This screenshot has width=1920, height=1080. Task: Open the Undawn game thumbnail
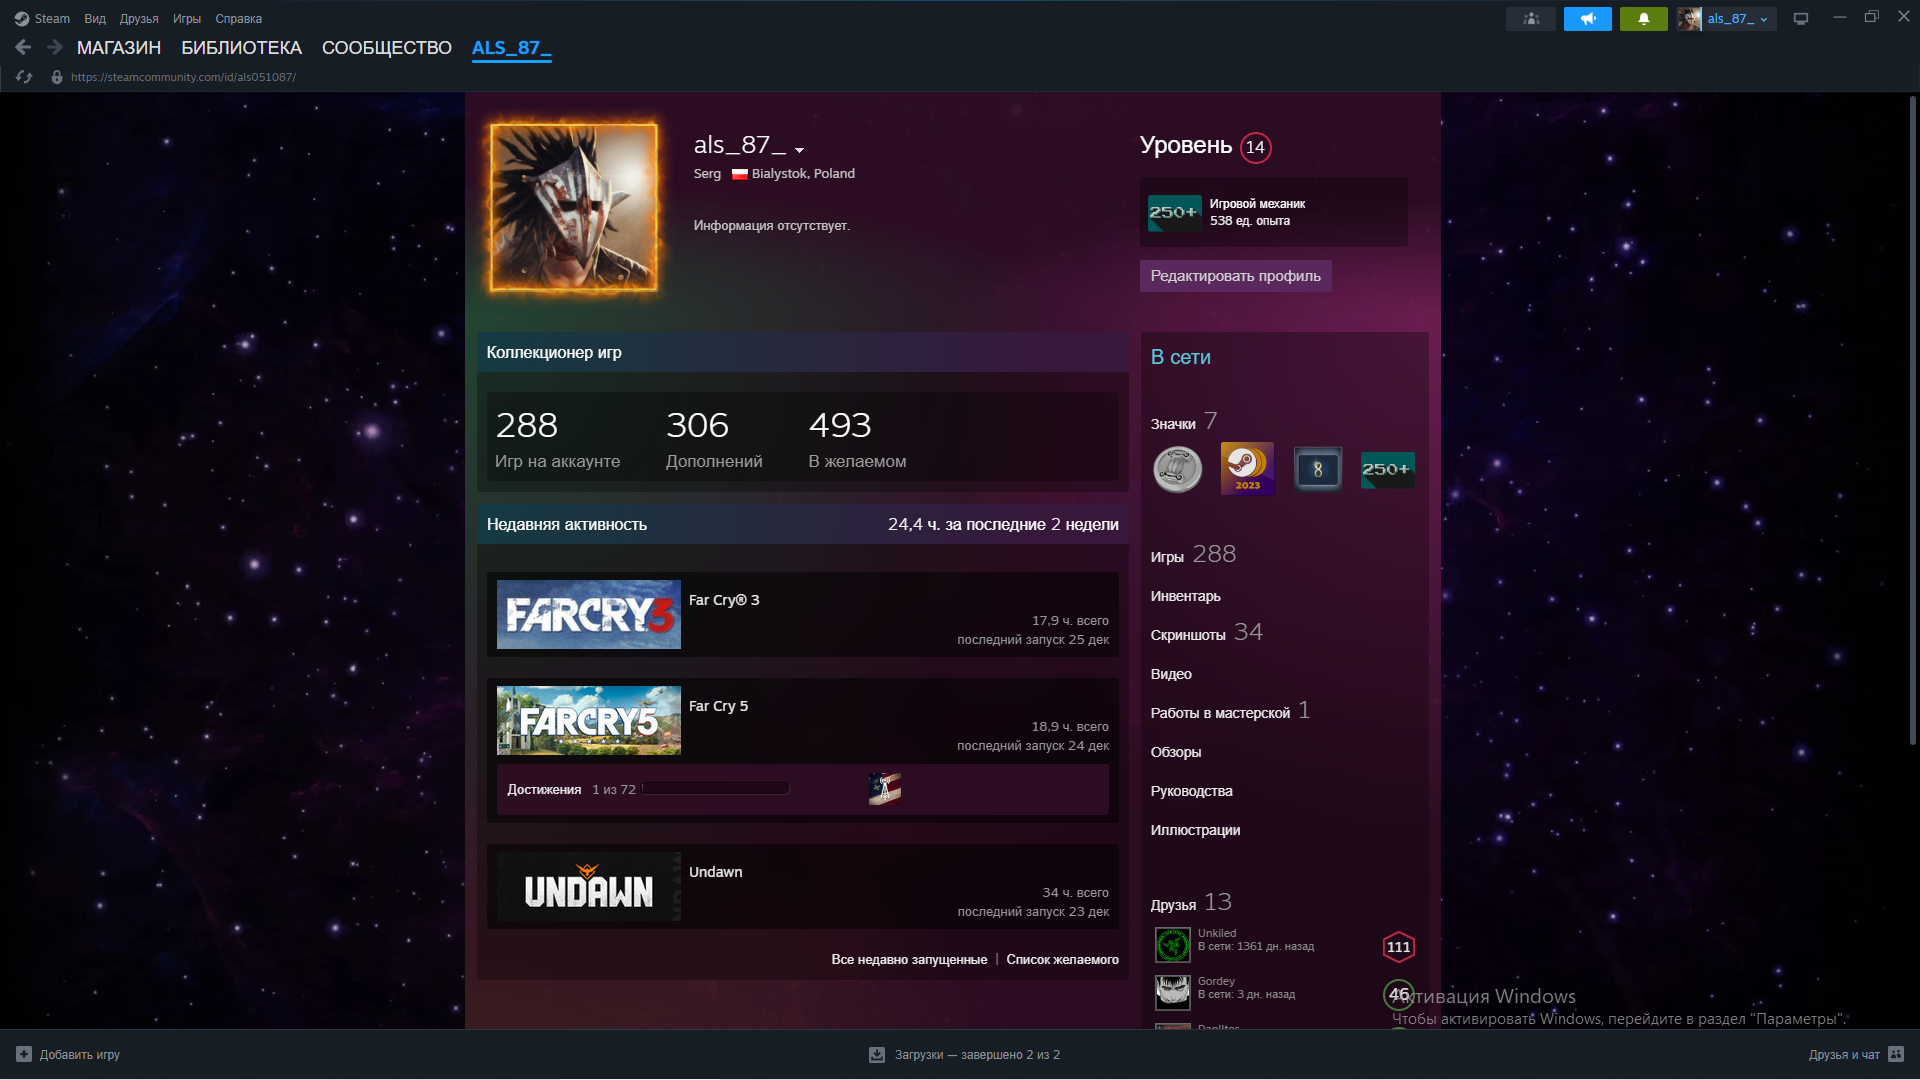coord(589,887)
